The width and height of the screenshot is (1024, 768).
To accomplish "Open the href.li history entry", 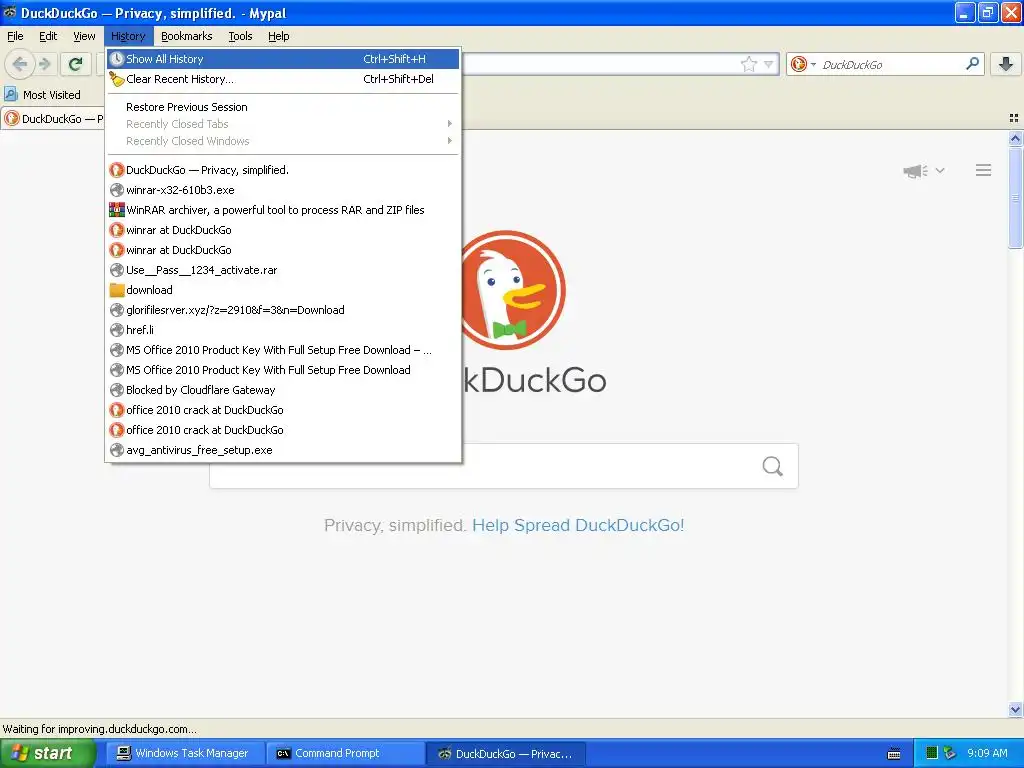I will point(283,330).
